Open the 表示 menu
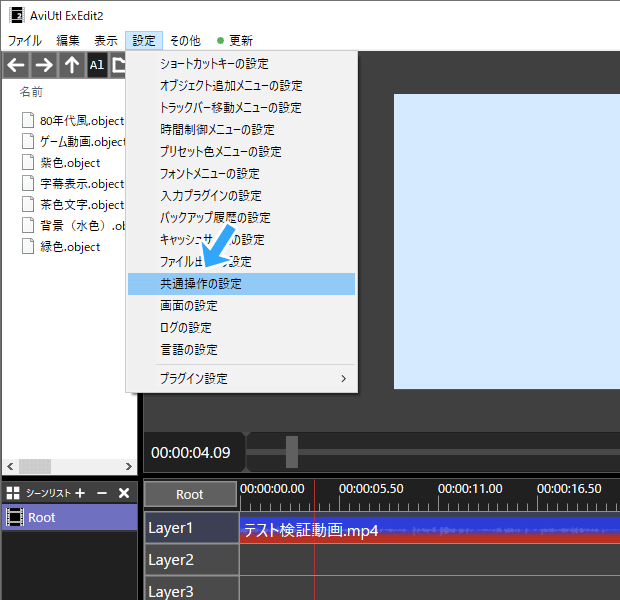The image size is (620, 600). coord(106,40)
